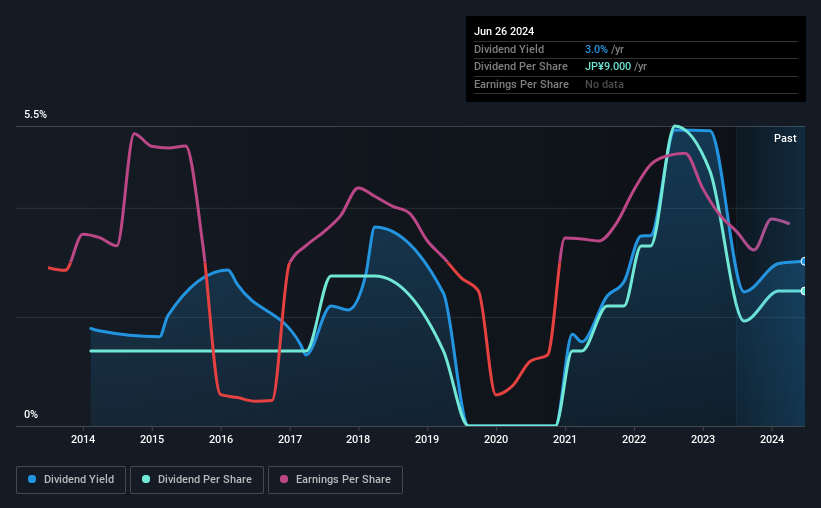This screenshot has height=508, width=821.
Task: Click the blue Dividend Yield legend dot
Action: [32, 479]
